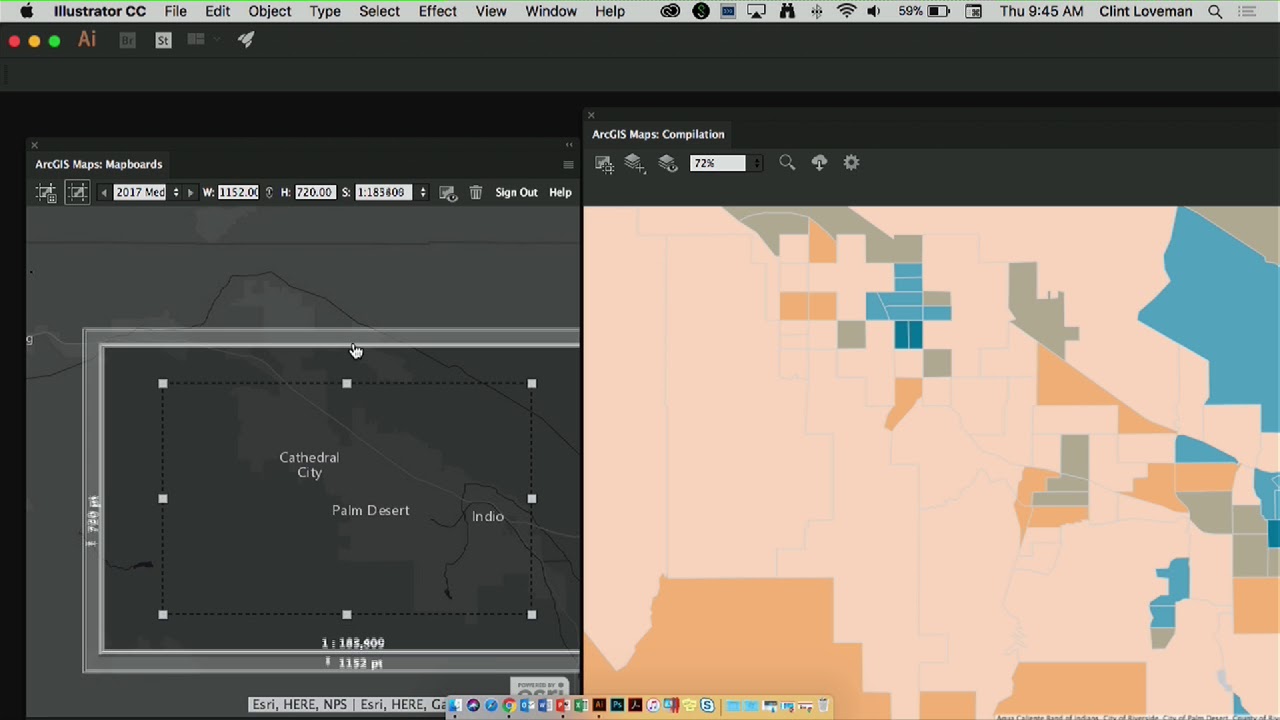Viewport: 1280px width, 720px height.
Task: Click the mapboard Width input field
Action: pos(238,192)
